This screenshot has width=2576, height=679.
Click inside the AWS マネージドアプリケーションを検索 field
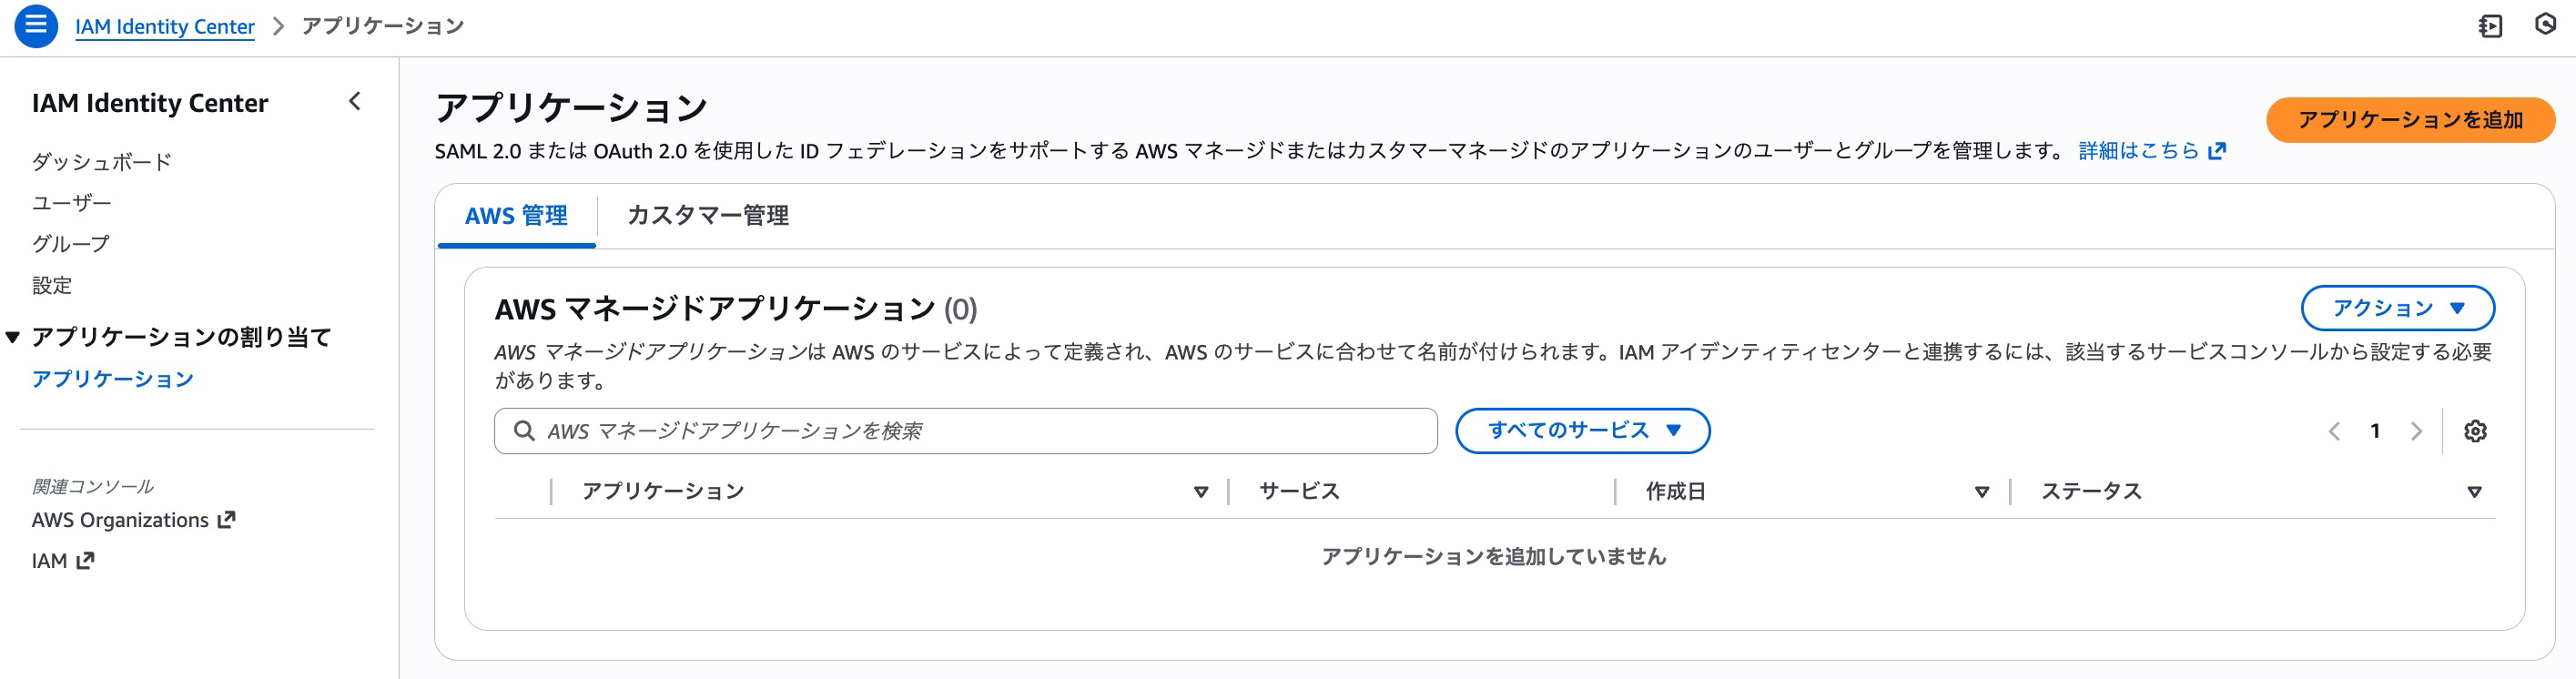[900, 431]
